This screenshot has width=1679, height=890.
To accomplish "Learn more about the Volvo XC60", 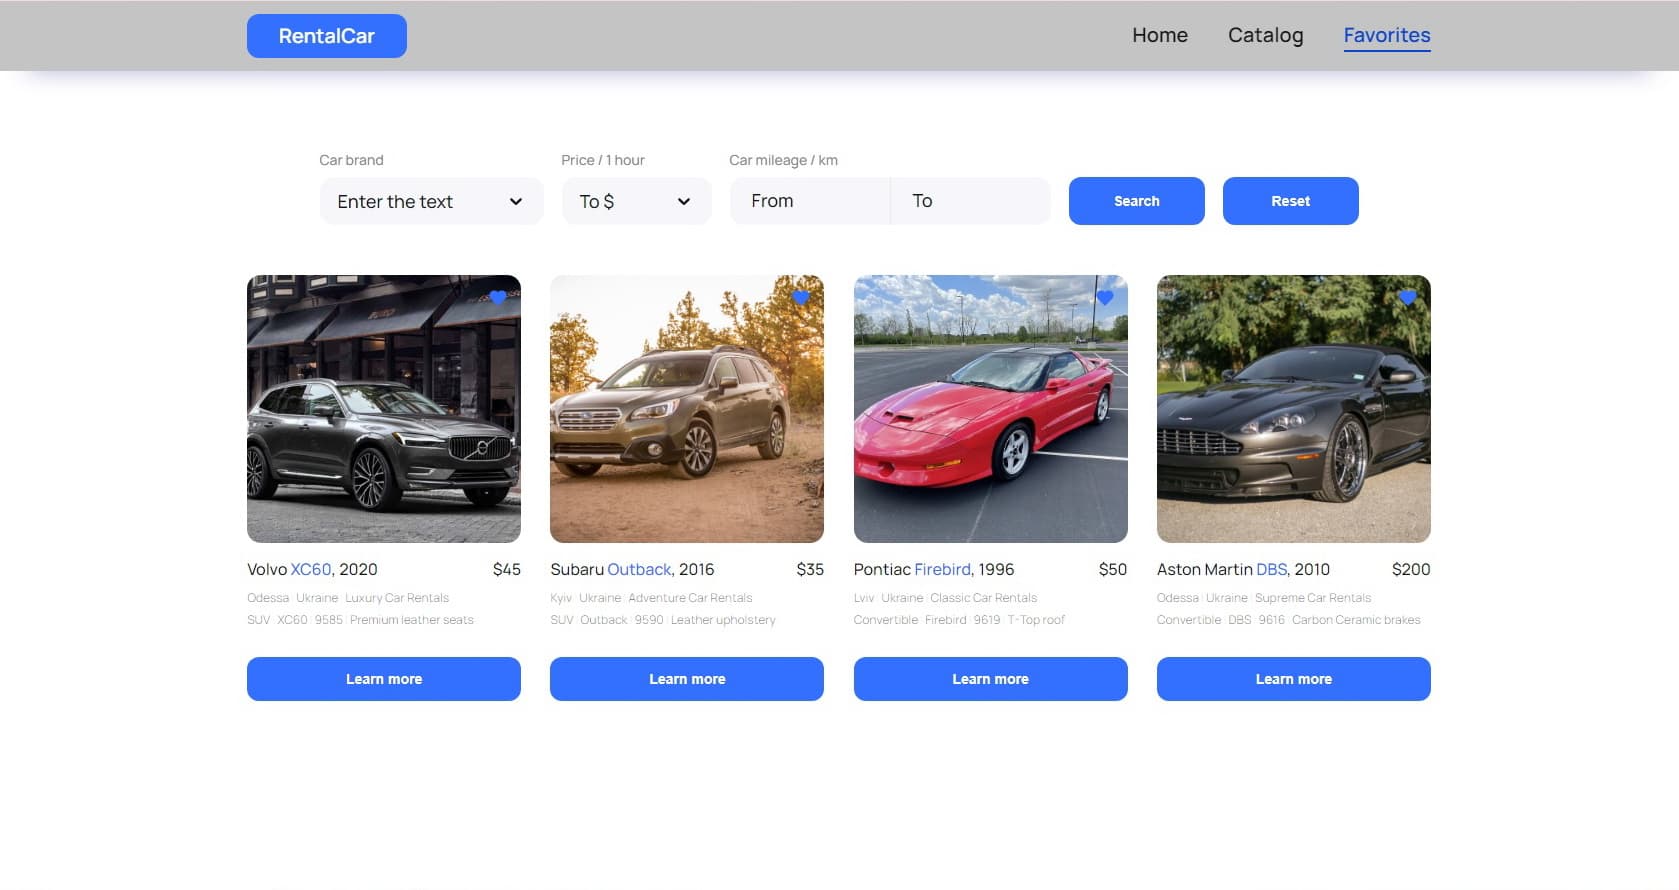I will pyautogui.click(x=384, y=679).
